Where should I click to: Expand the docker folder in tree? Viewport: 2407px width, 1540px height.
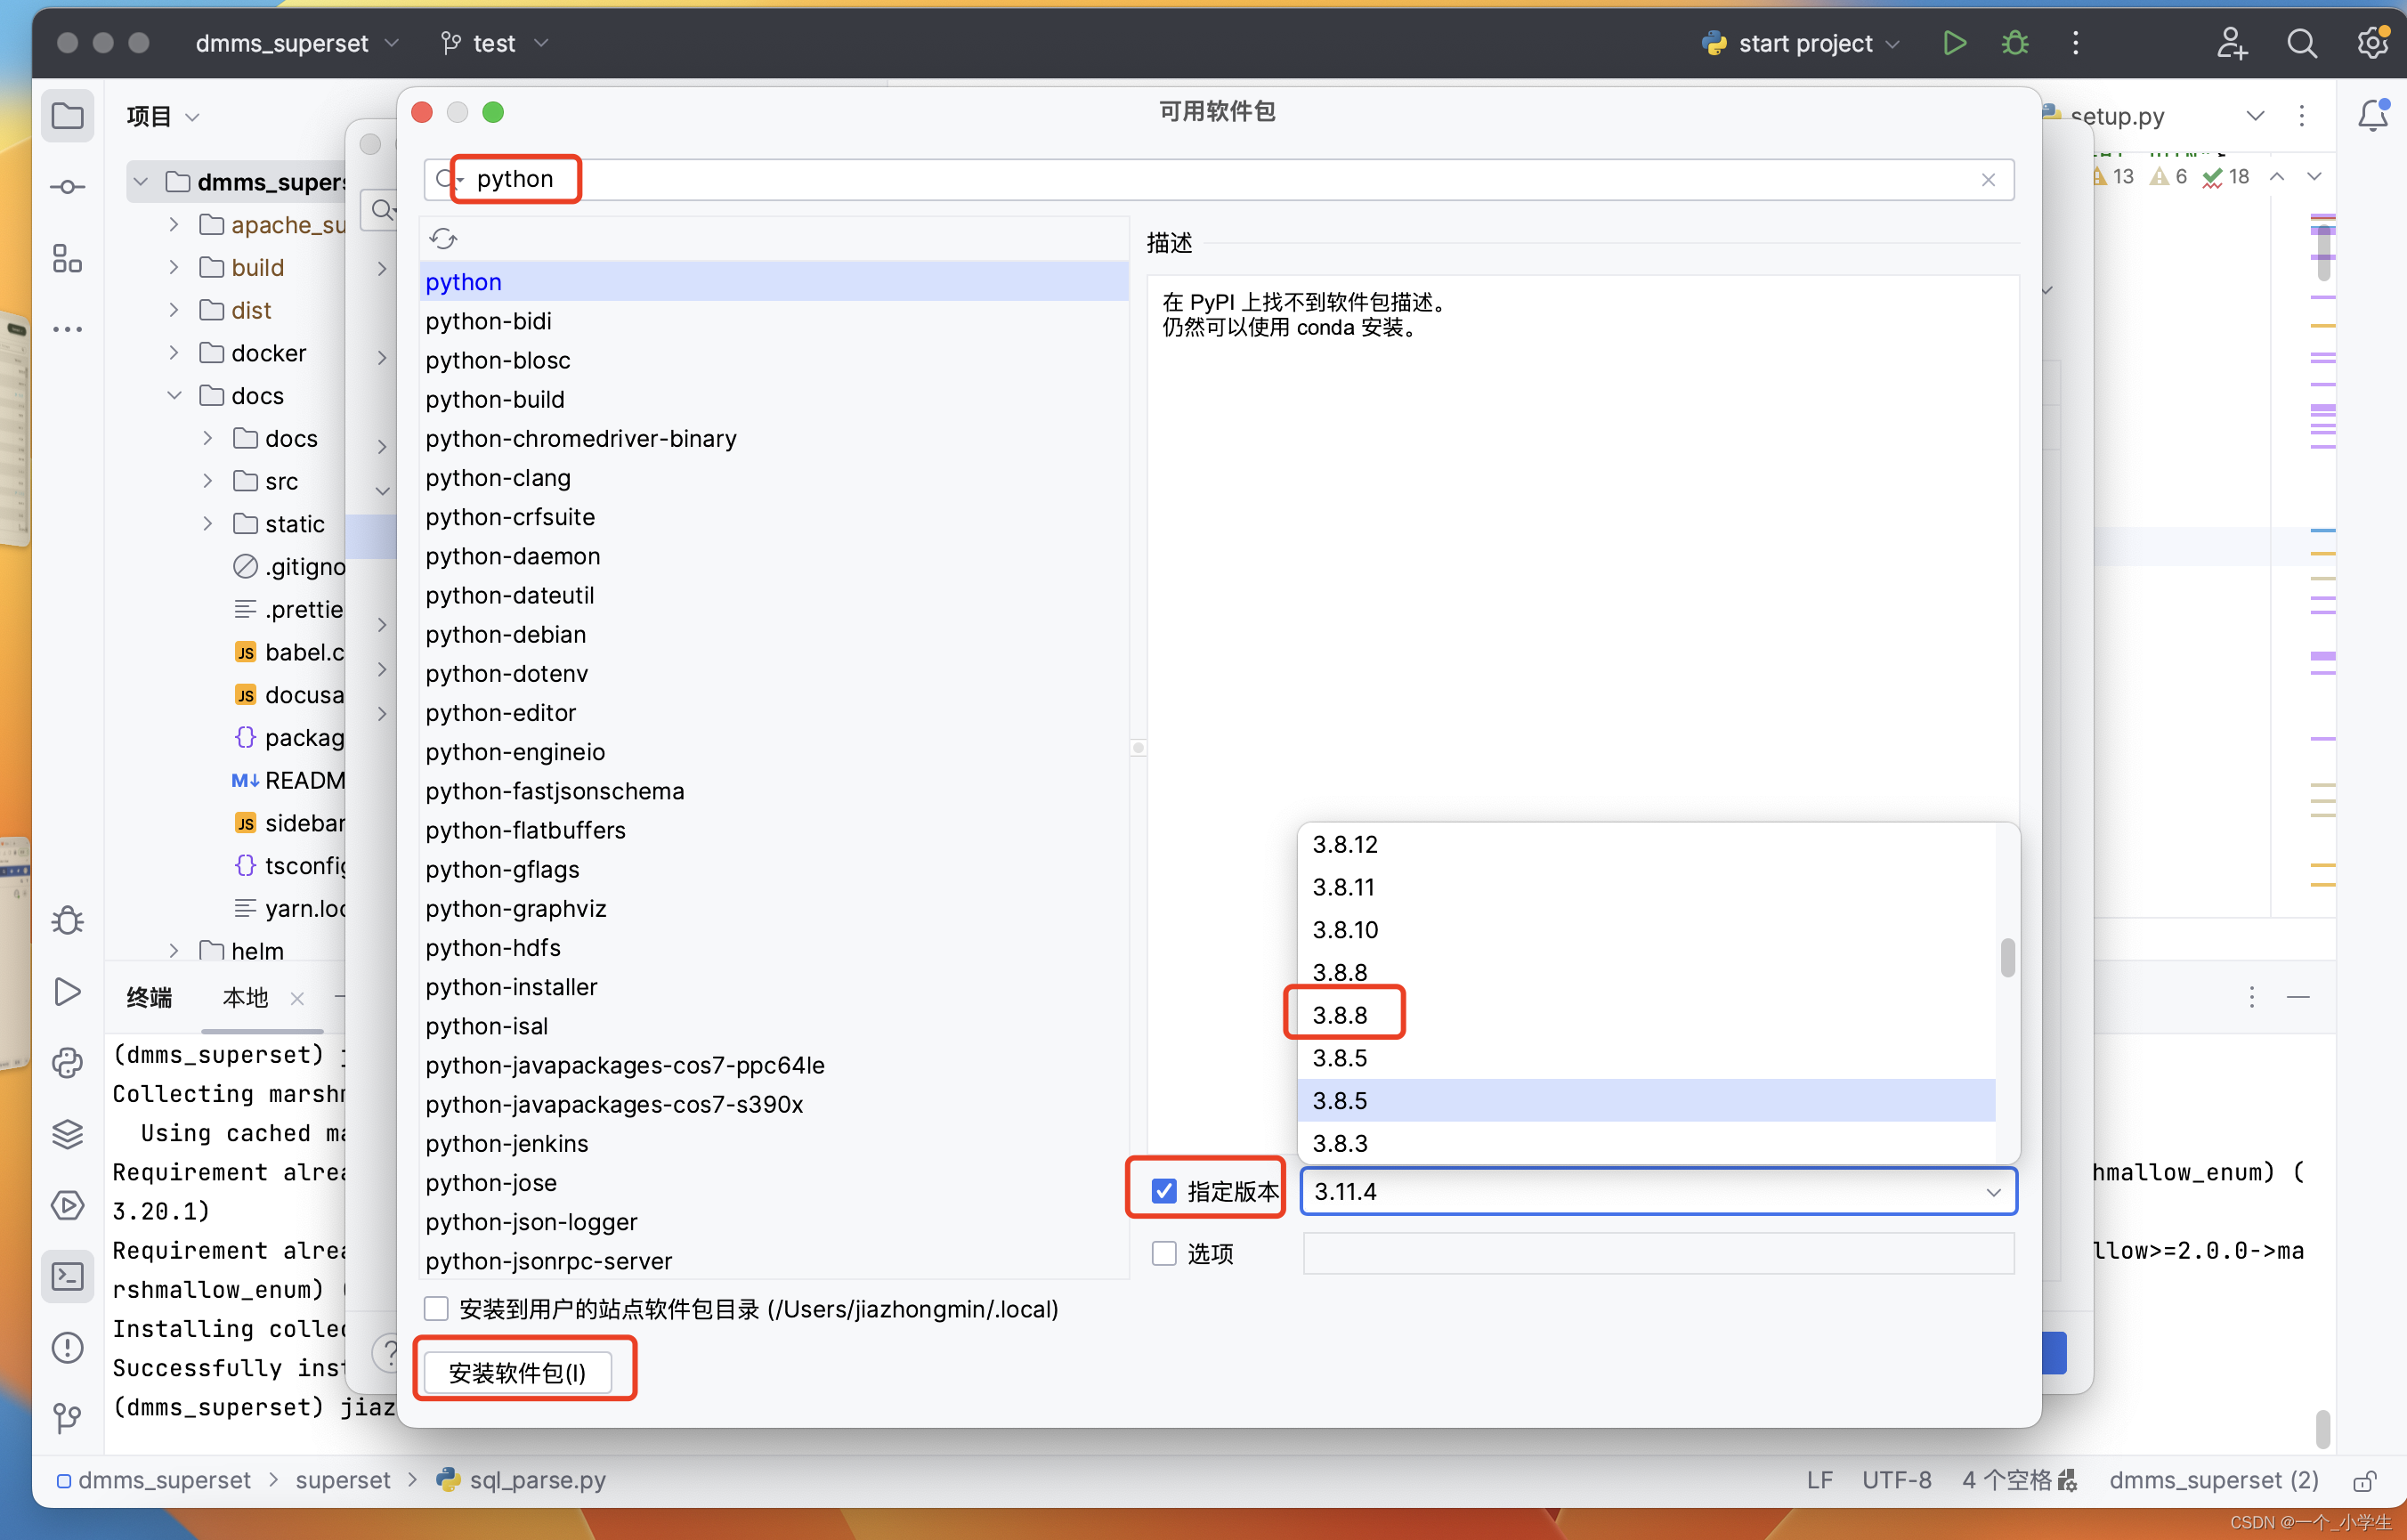tap(174, 353)
